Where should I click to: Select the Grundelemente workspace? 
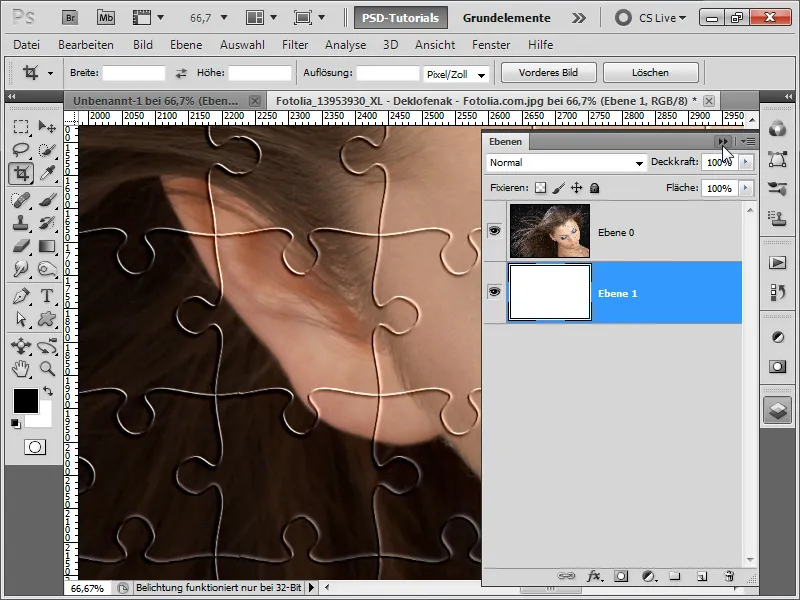(x=507, y=18)
